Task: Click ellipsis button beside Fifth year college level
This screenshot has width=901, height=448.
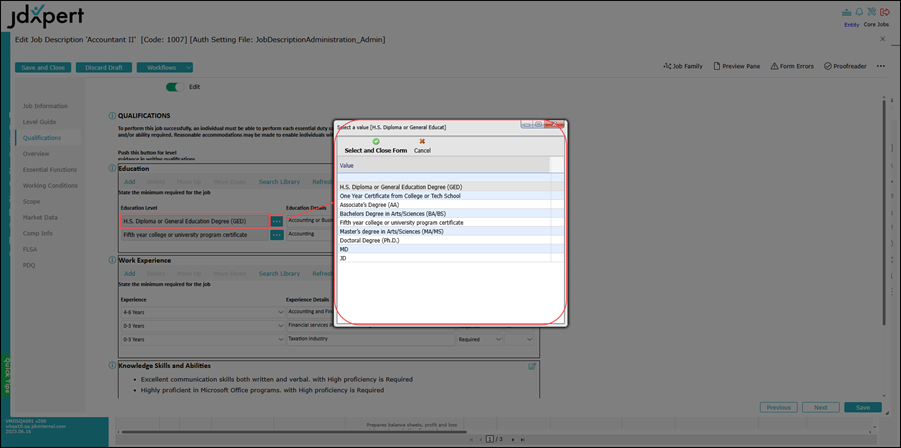Action: (x=276, y=235)
